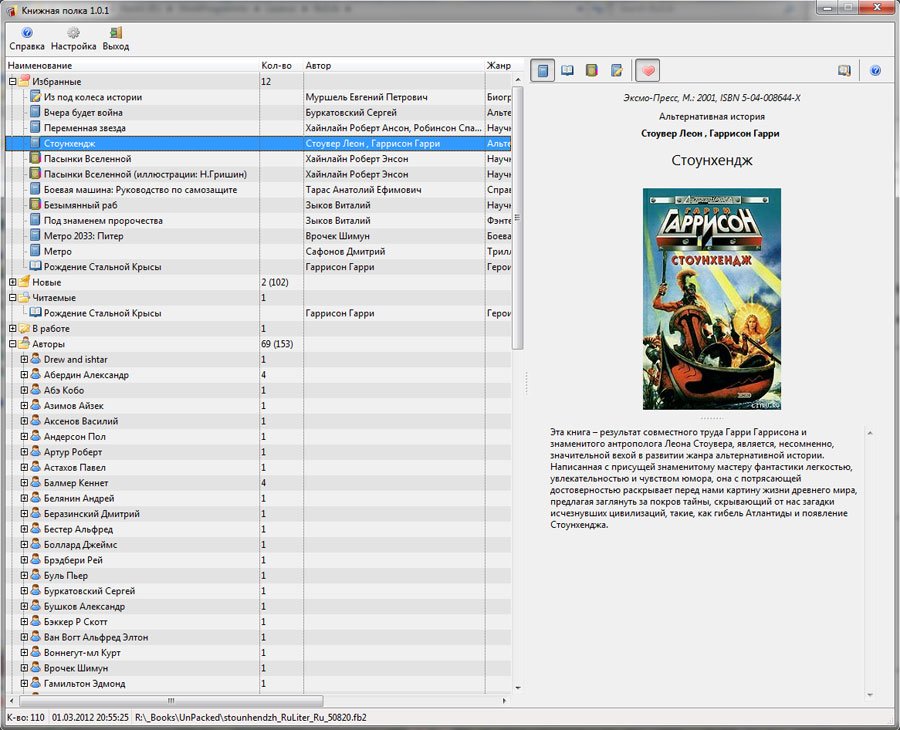Mark book with olive closed-book icon
The height and width of the screenshot is (730, 900).
point(592,71)
